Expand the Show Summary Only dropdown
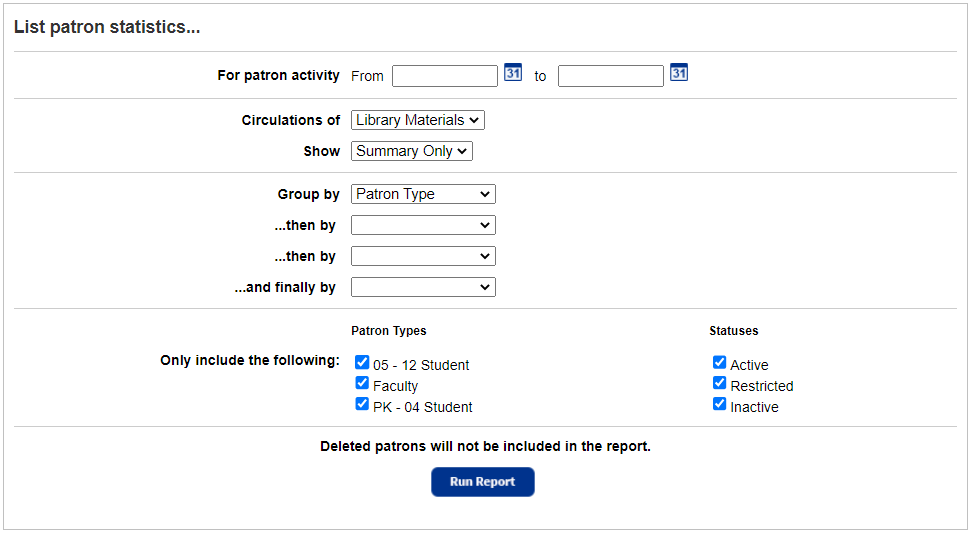The image size is (974, 533). point(411,151)
